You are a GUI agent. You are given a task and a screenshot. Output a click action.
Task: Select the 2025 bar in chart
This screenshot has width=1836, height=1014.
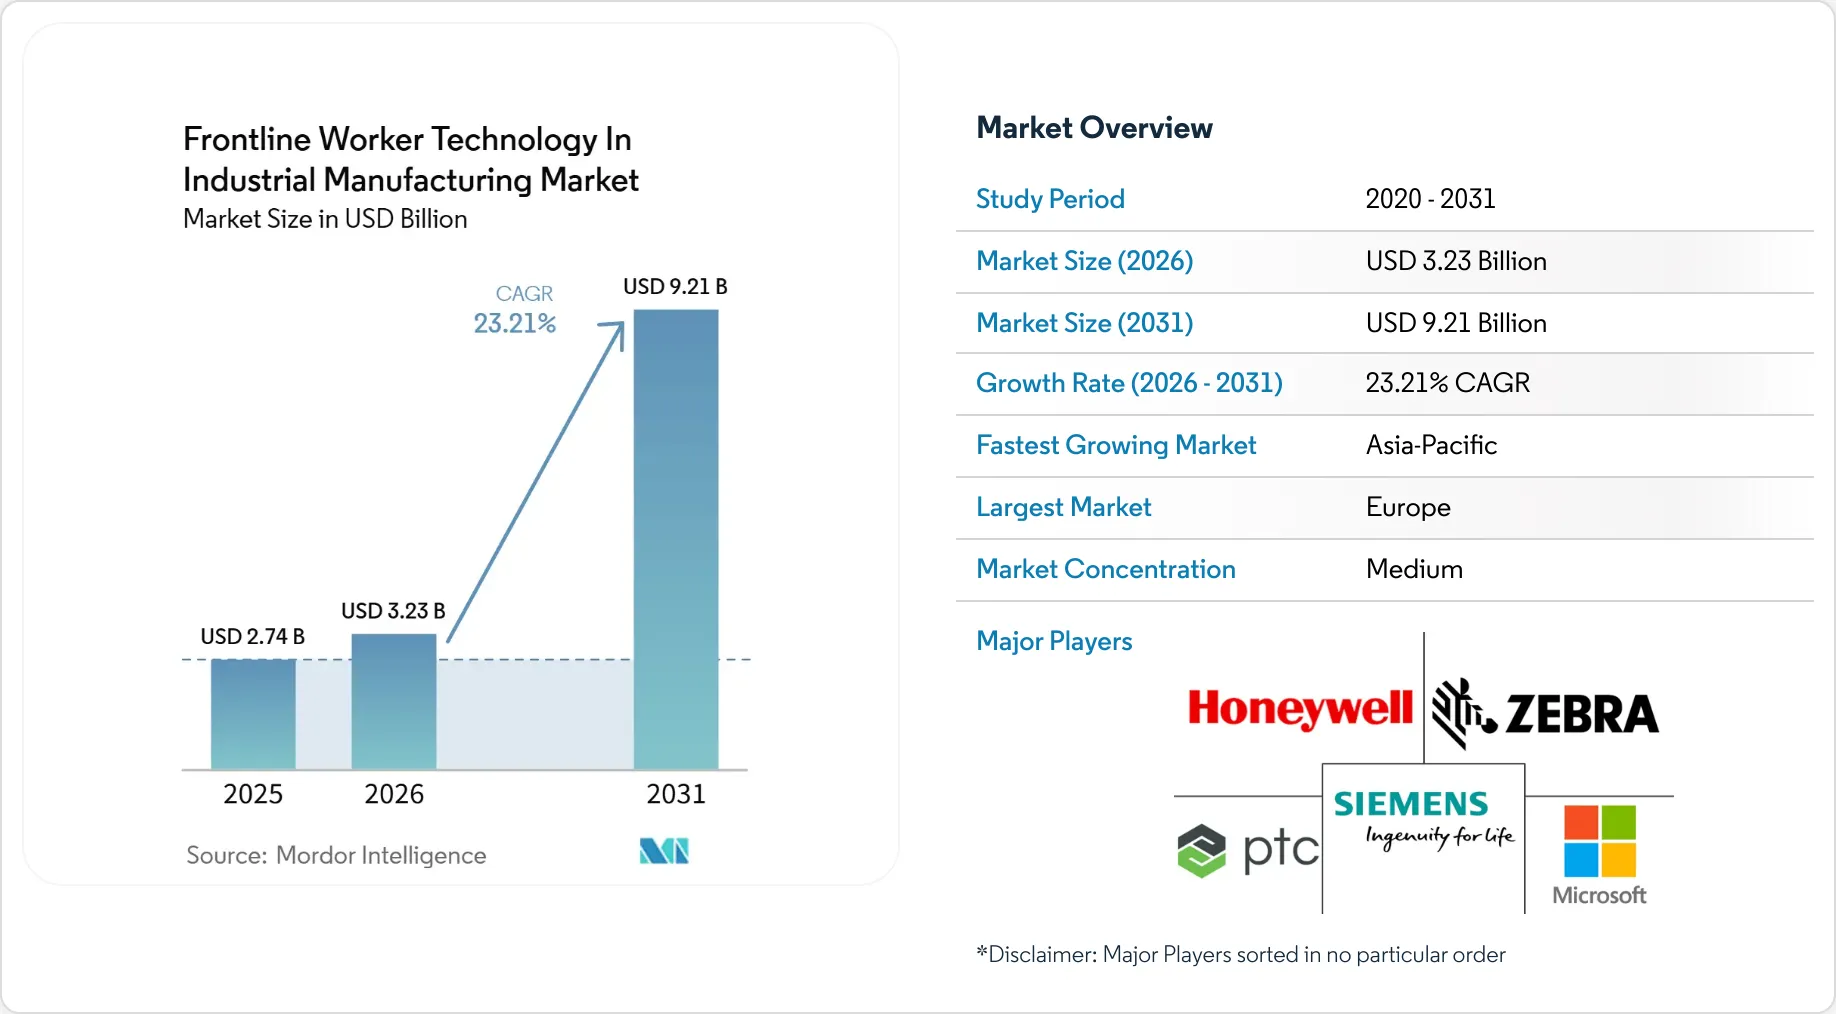tap(253, 714)
